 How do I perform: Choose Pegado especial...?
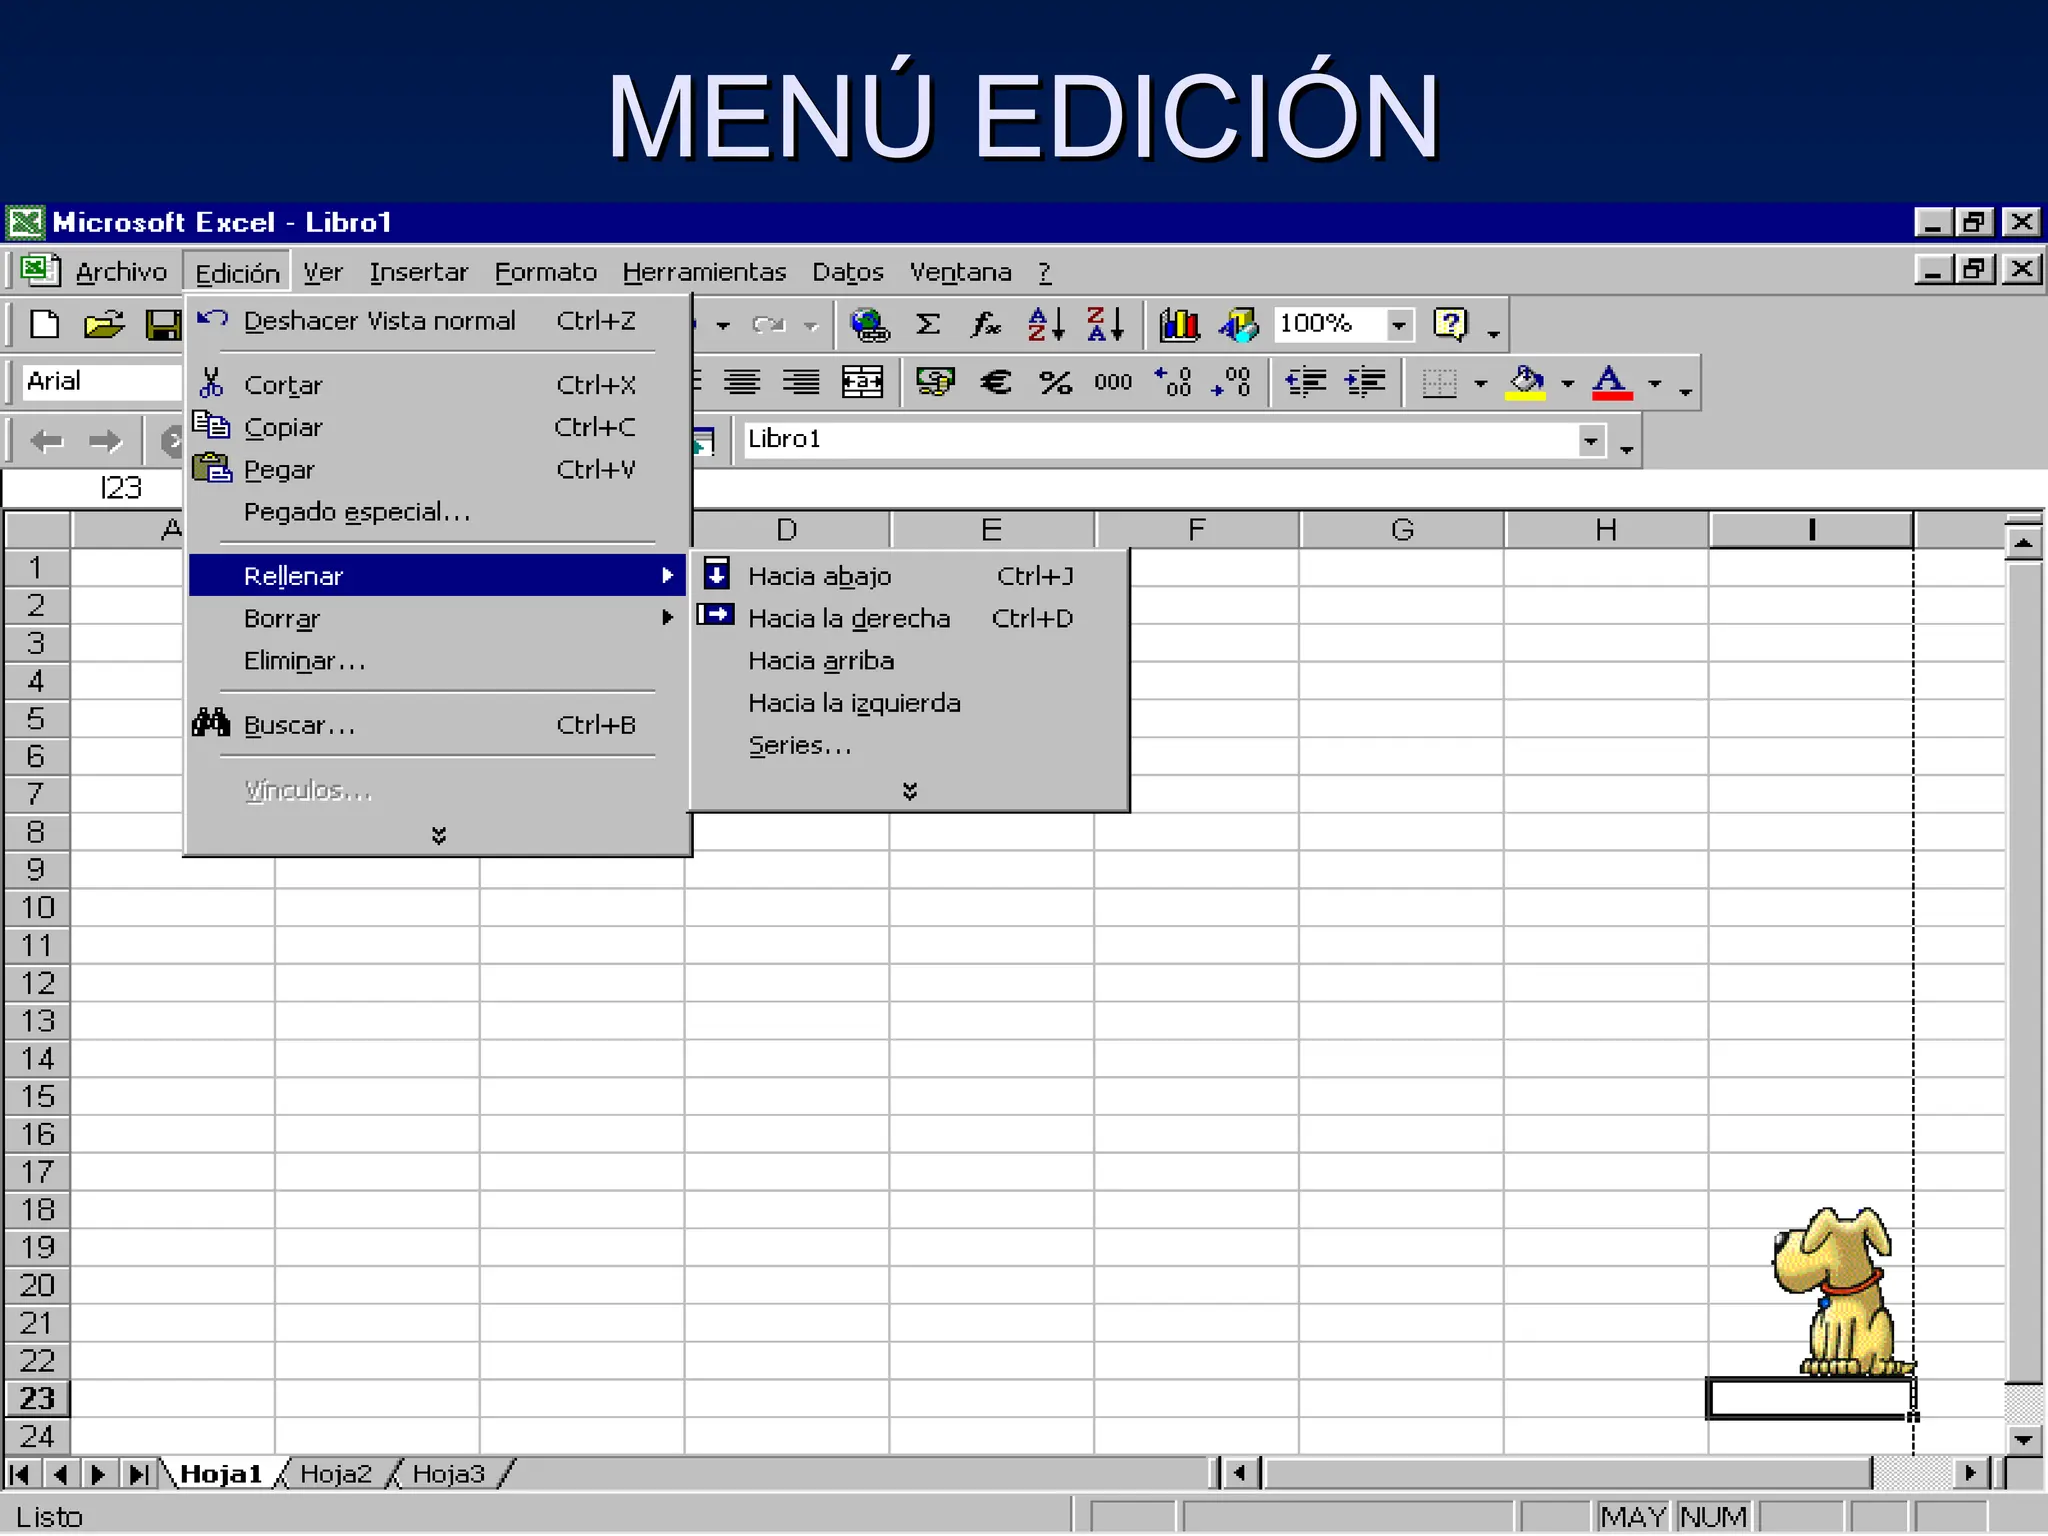[437, 512]
